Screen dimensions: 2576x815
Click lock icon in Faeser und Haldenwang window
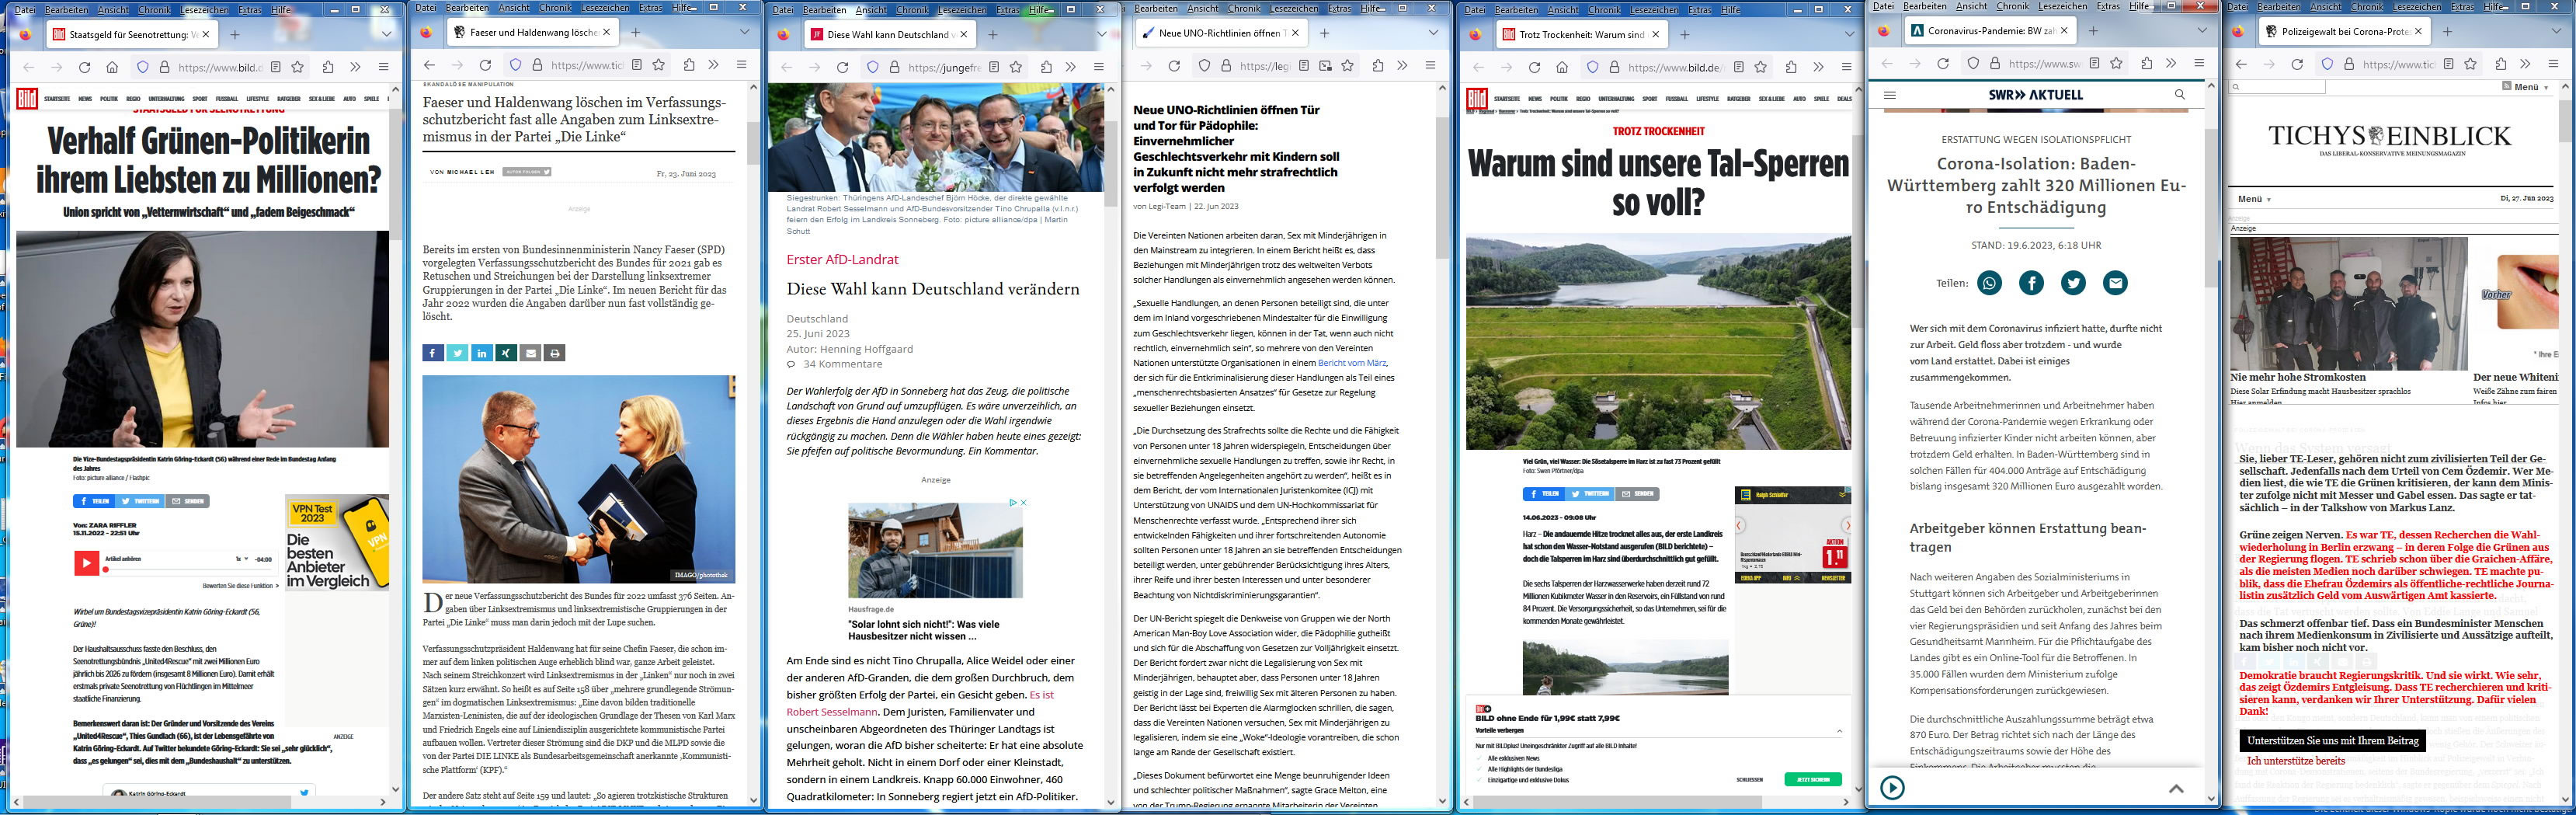click(537, 65)
